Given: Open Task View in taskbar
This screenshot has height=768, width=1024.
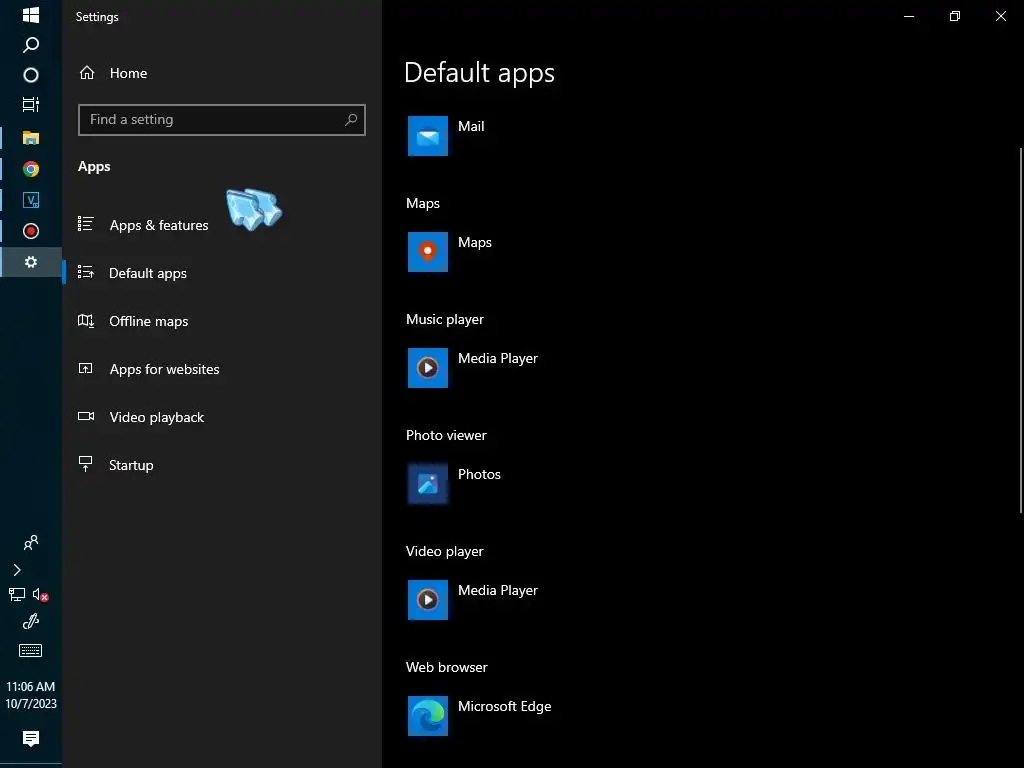Looking at the screenshot, I should click(x=31, y=104).
